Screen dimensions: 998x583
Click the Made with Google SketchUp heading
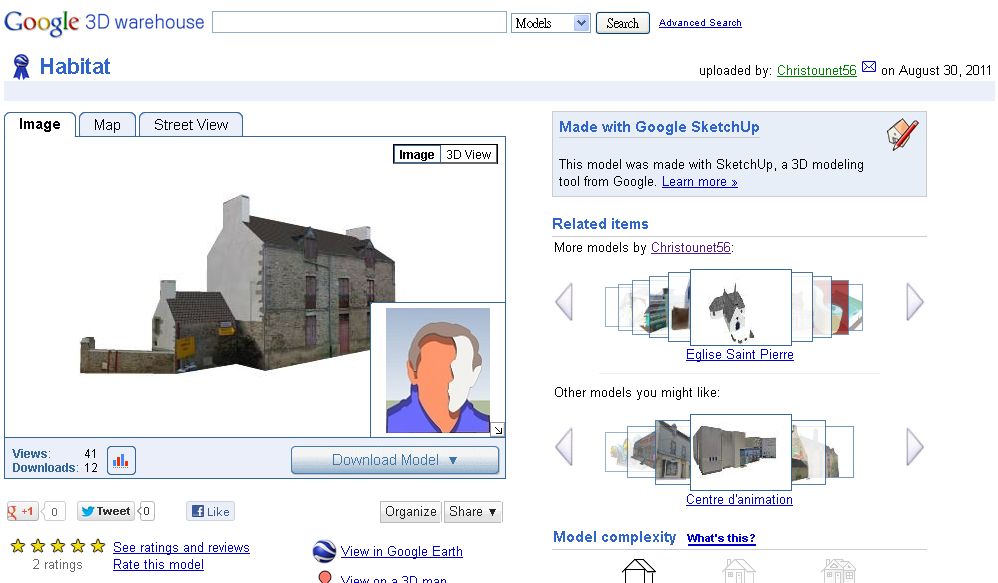coord(659,127)
